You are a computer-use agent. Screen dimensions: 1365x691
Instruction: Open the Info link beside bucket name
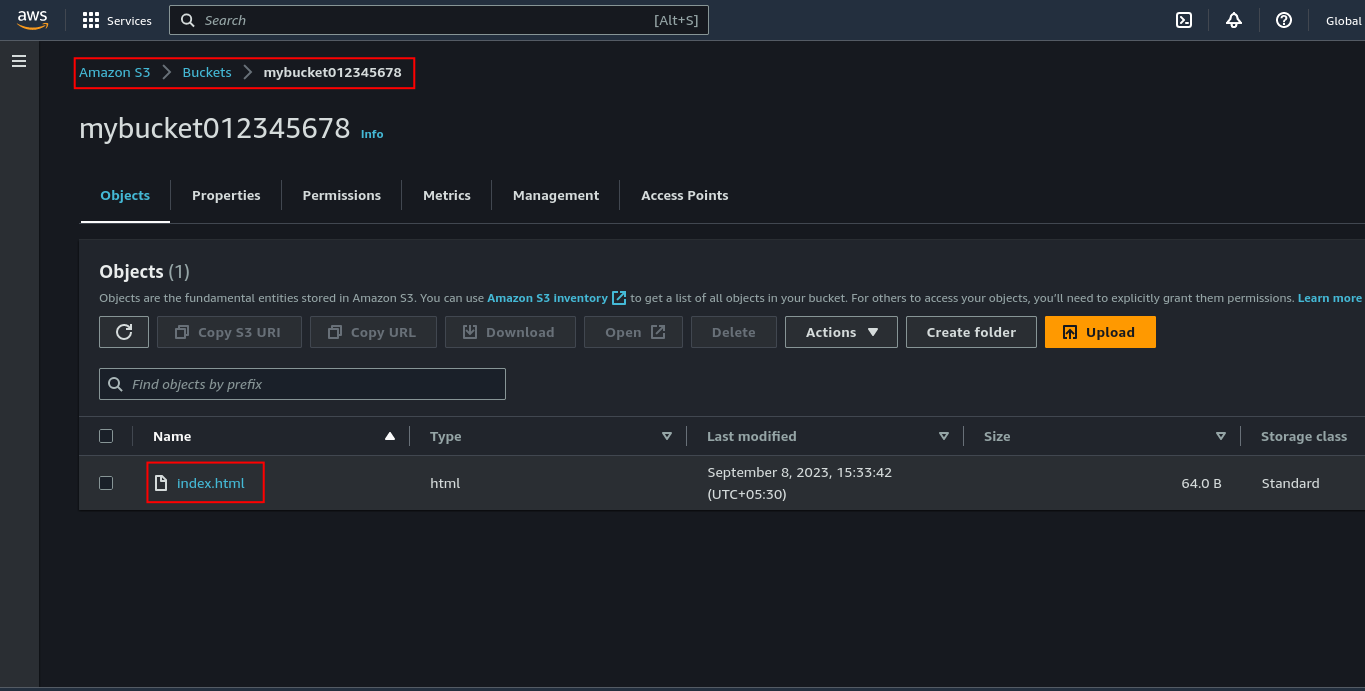(x=372, y=134)
